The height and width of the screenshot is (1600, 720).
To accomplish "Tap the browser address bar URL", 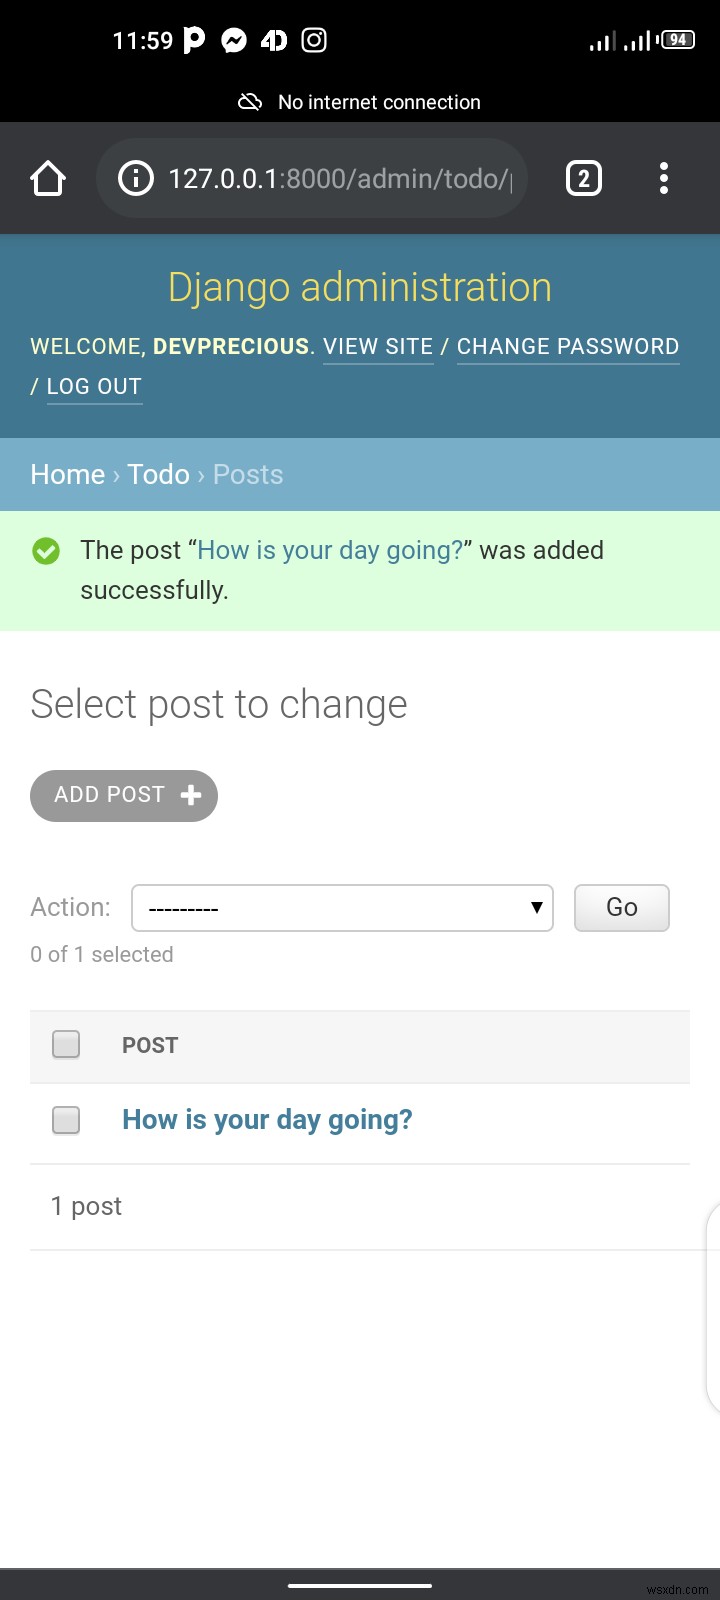I will [x=340, y=179].
